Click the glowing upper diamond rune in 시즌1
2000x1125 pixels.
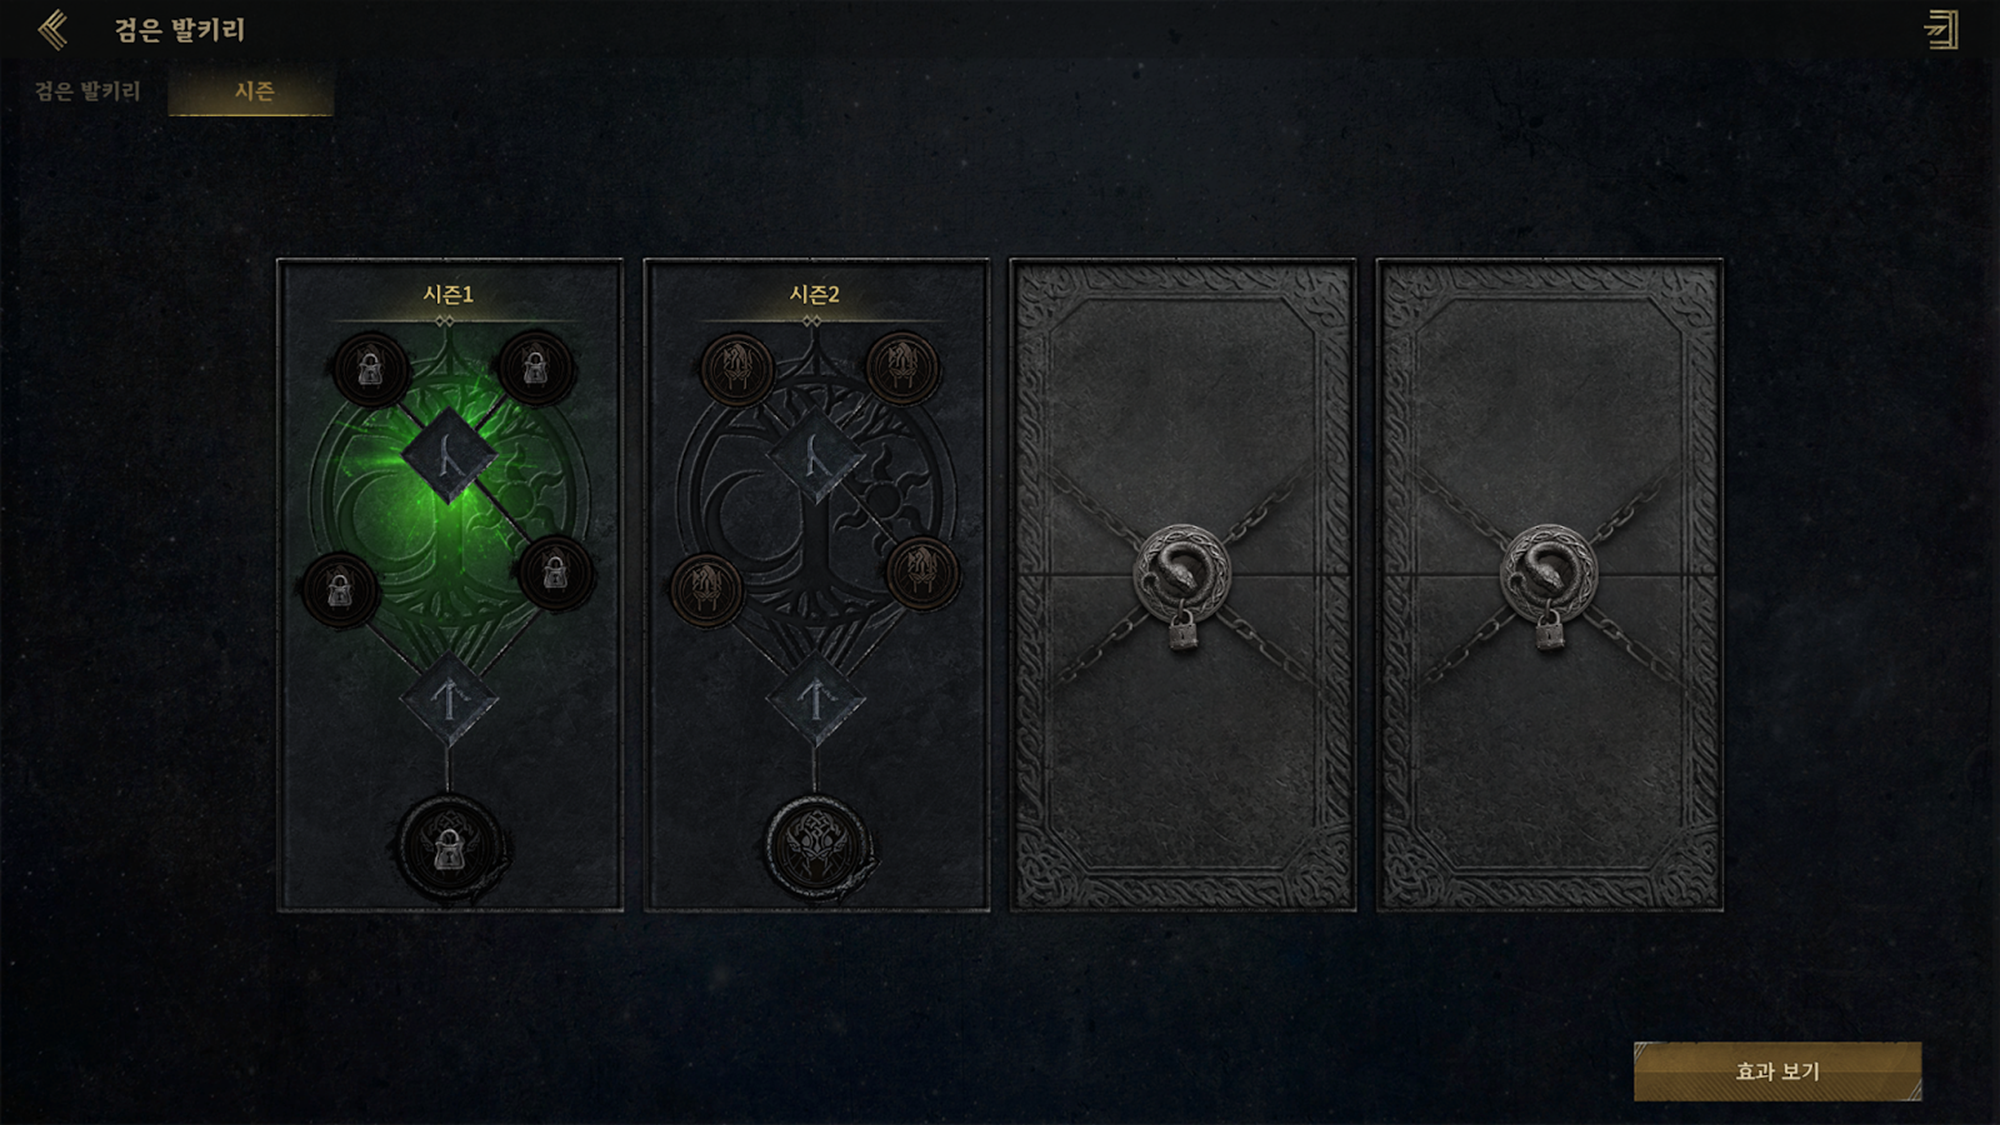449,456
